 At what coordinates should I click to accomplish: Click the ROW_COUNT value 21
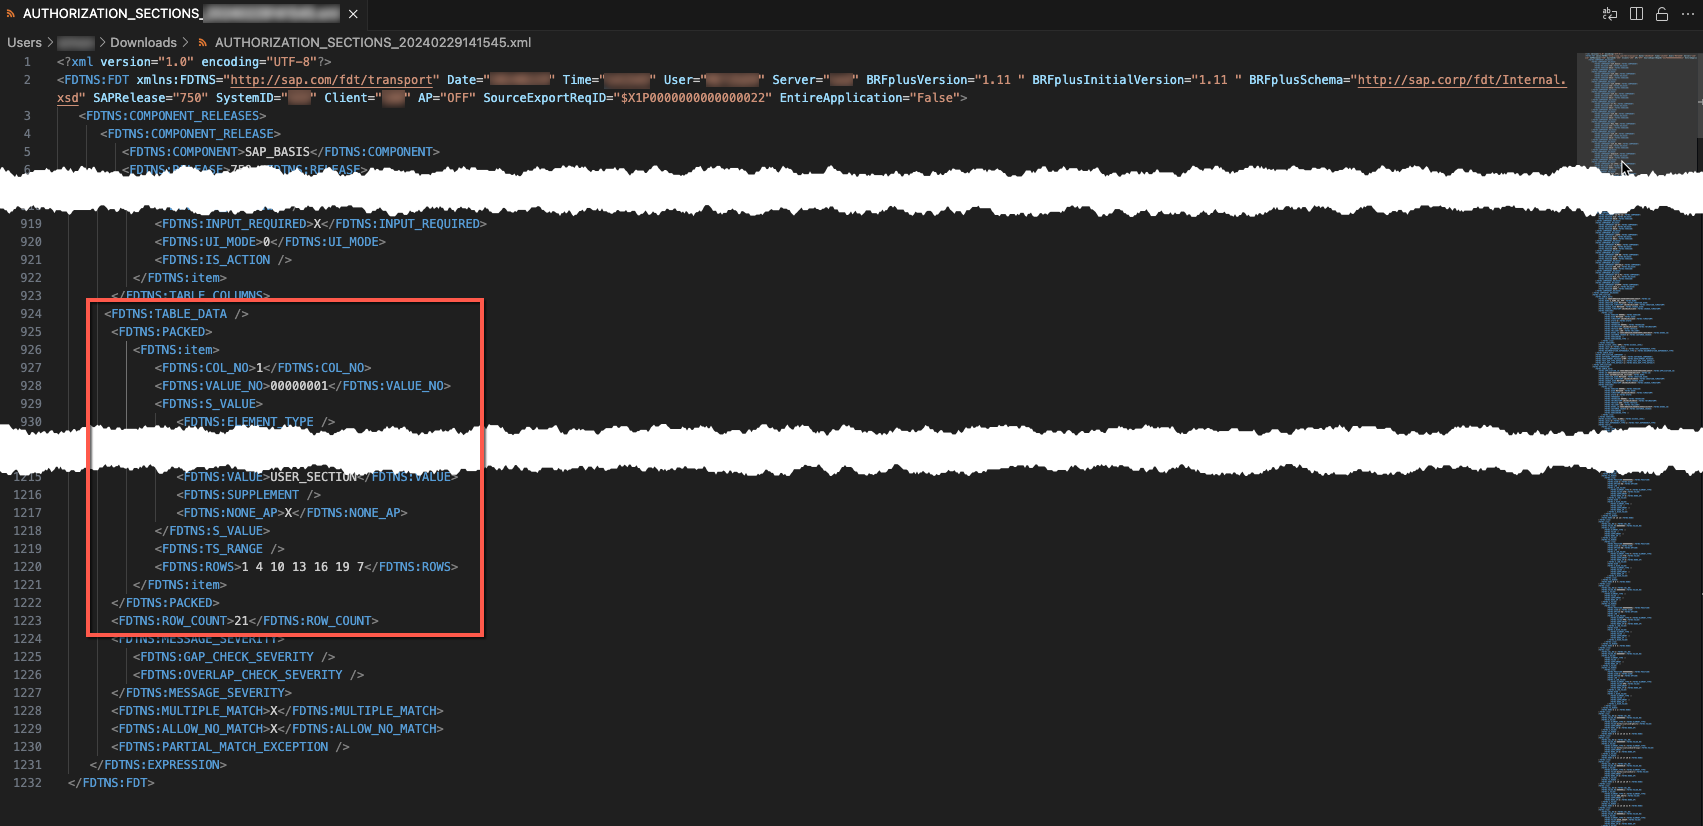(241, 621)
